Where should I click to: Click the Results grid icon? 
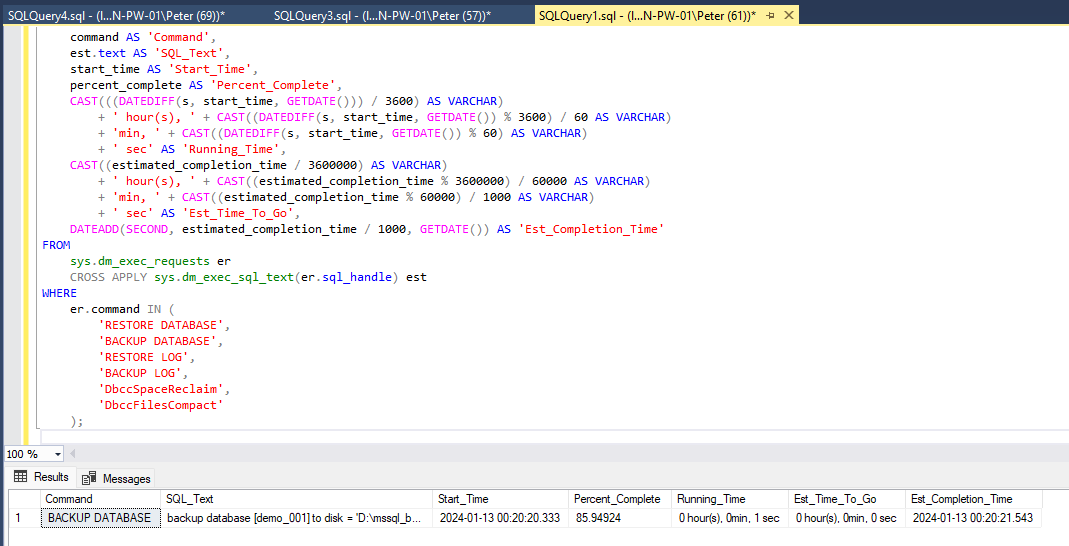[20, 478]
